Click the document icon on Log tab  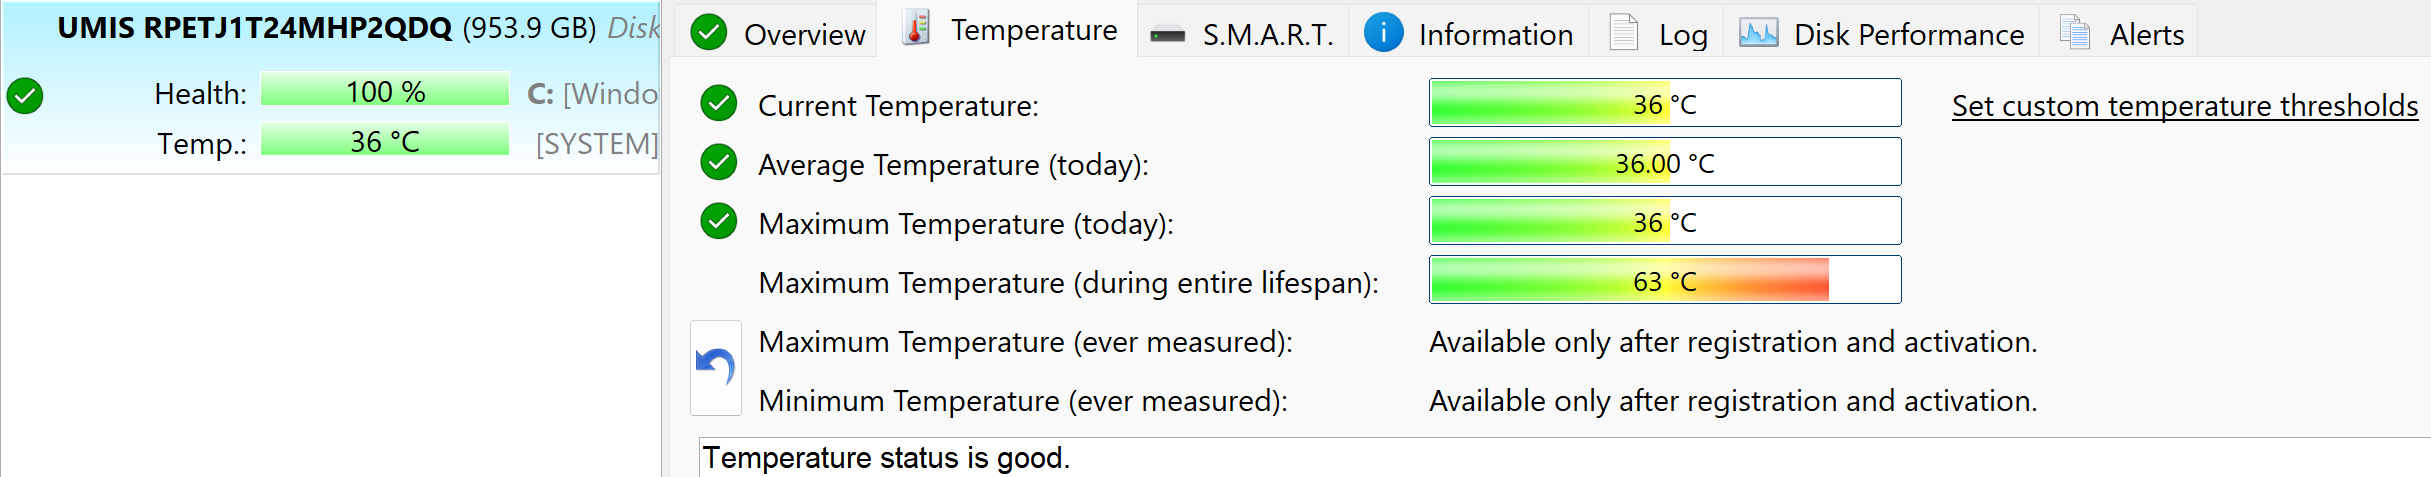1623,33
